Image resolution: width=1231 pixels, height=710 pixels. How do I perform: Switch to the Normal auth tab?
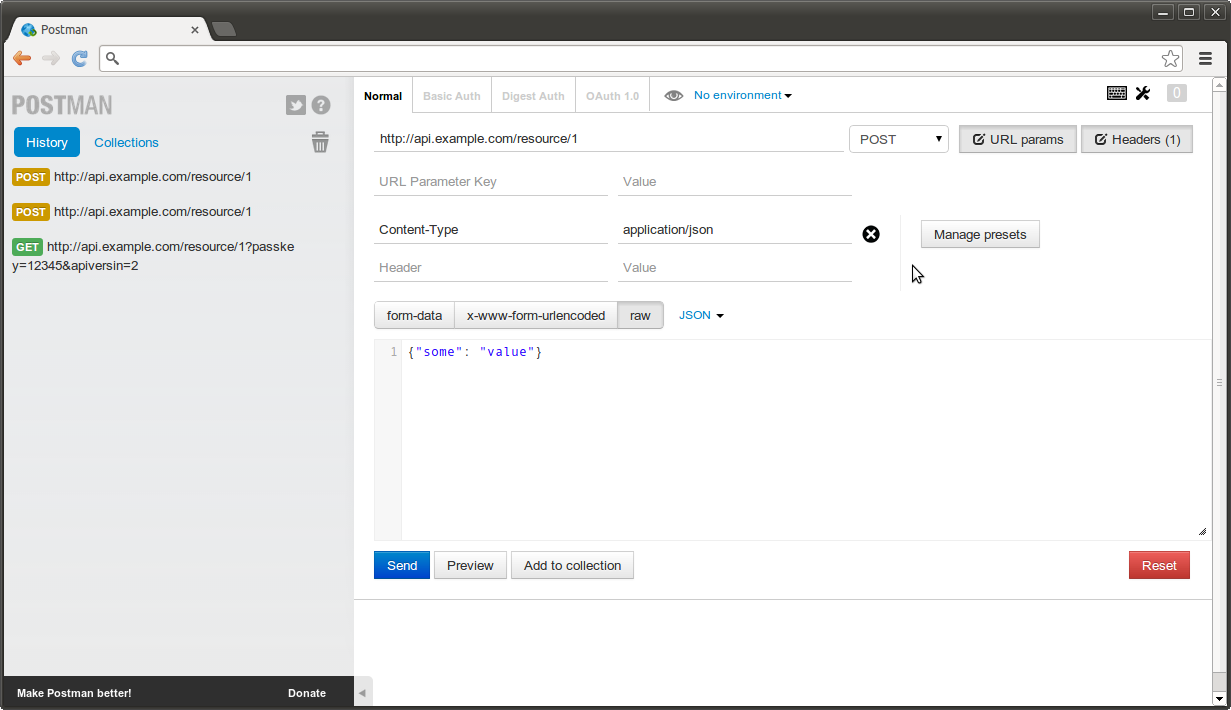pos(383,96)
